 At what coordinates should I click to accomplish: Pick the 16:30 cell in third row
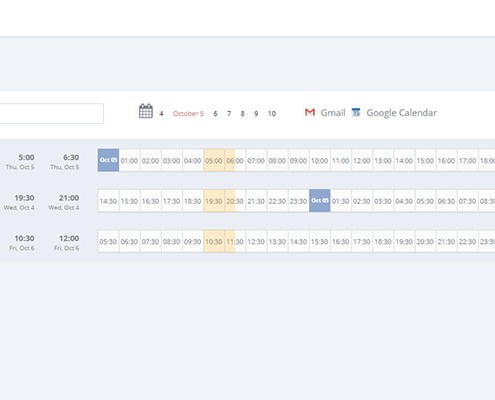pos(341,241)
